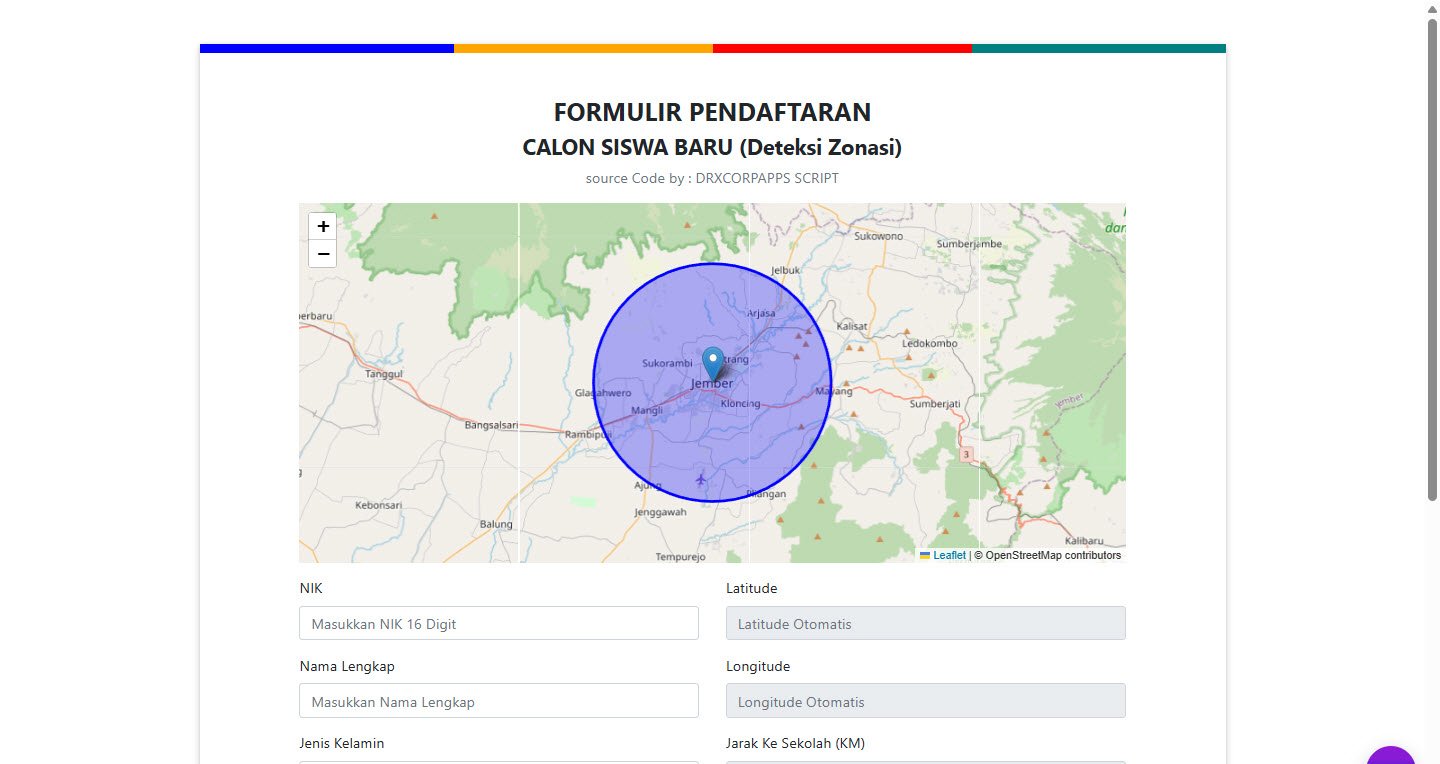Click the route 3 road shield on map
The image size is (1440, 764).
click(x=966, y=454)
